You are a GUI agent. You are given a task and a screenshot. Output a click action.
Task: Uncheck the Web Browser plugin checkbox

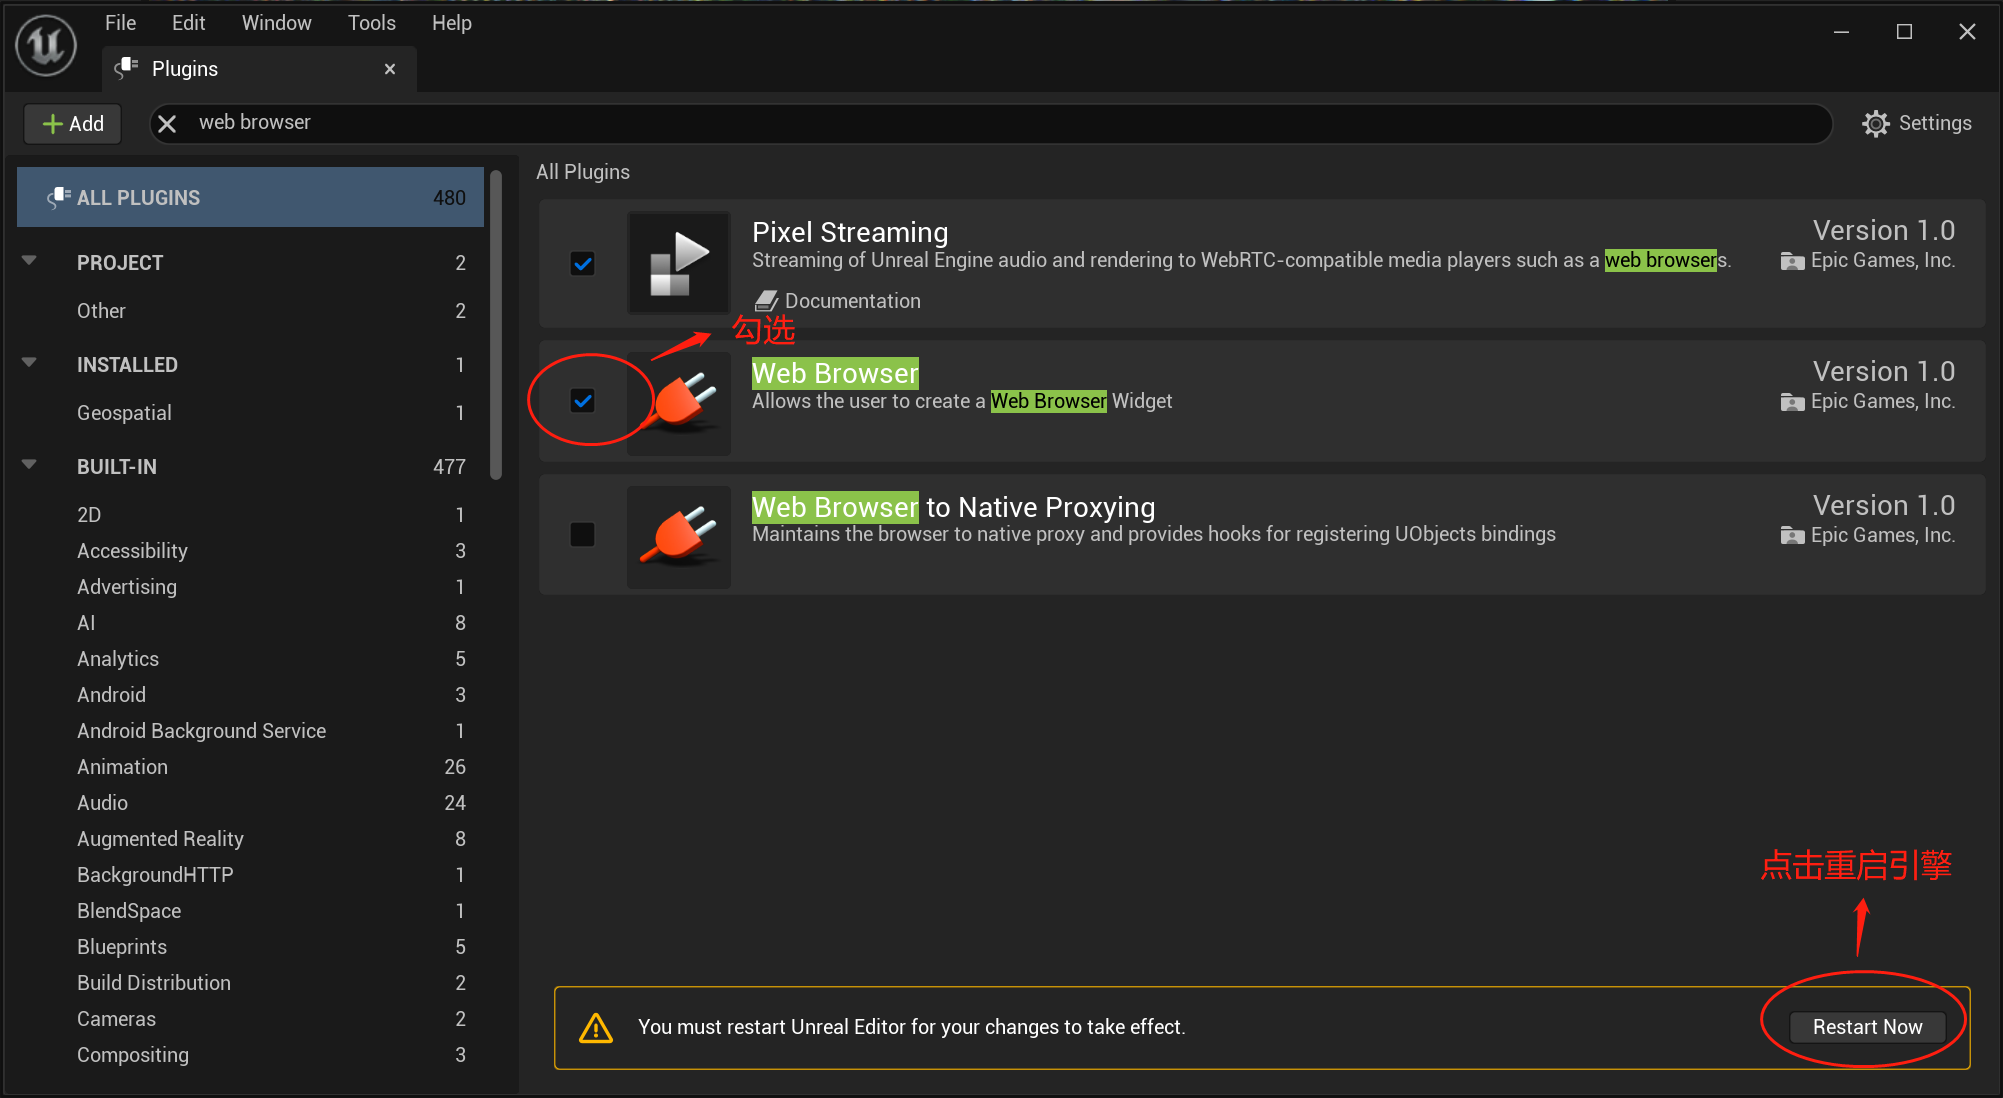tap(583, 401)
